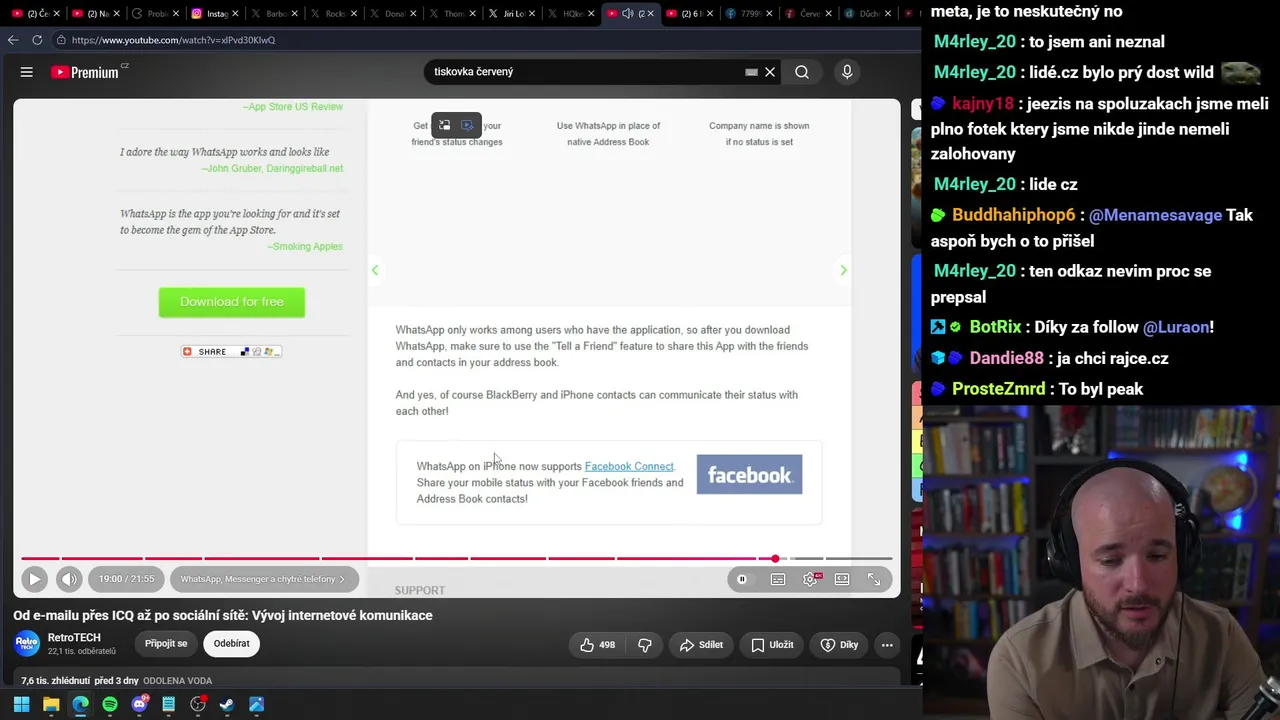This screenshot has height=720, width=1280.
Task: Open the on-screen keyboard in search box
Action: (751, 72)
